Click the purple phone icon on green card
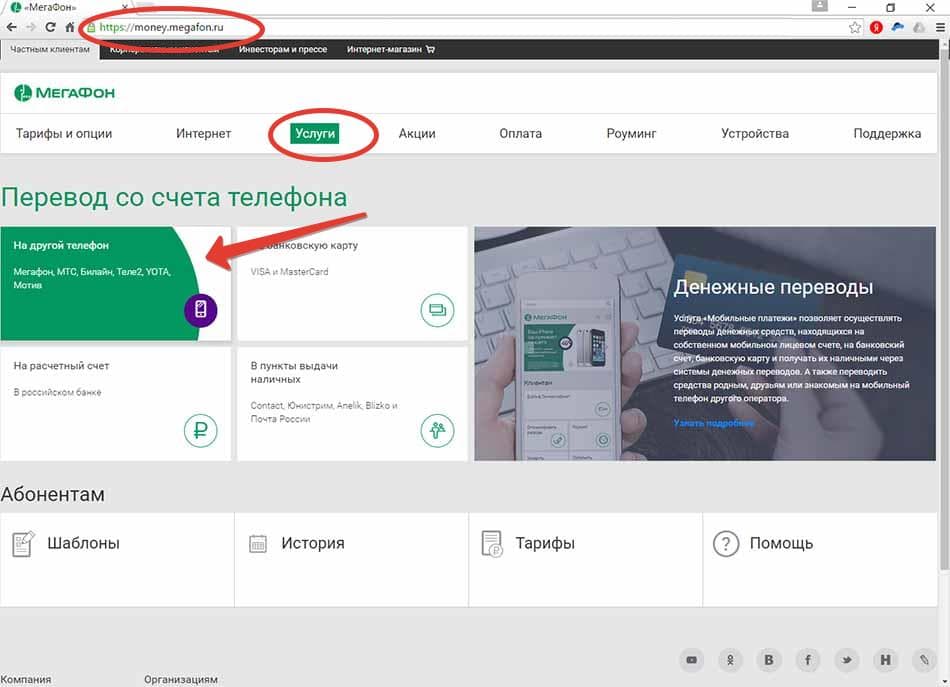 click(x=201, y=310)
